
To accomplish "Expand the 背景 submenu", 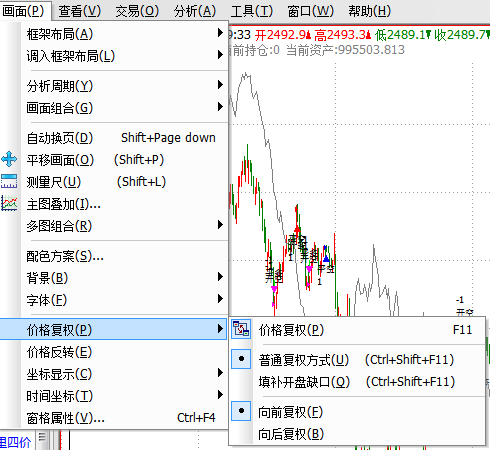I will tap(220, 277).
